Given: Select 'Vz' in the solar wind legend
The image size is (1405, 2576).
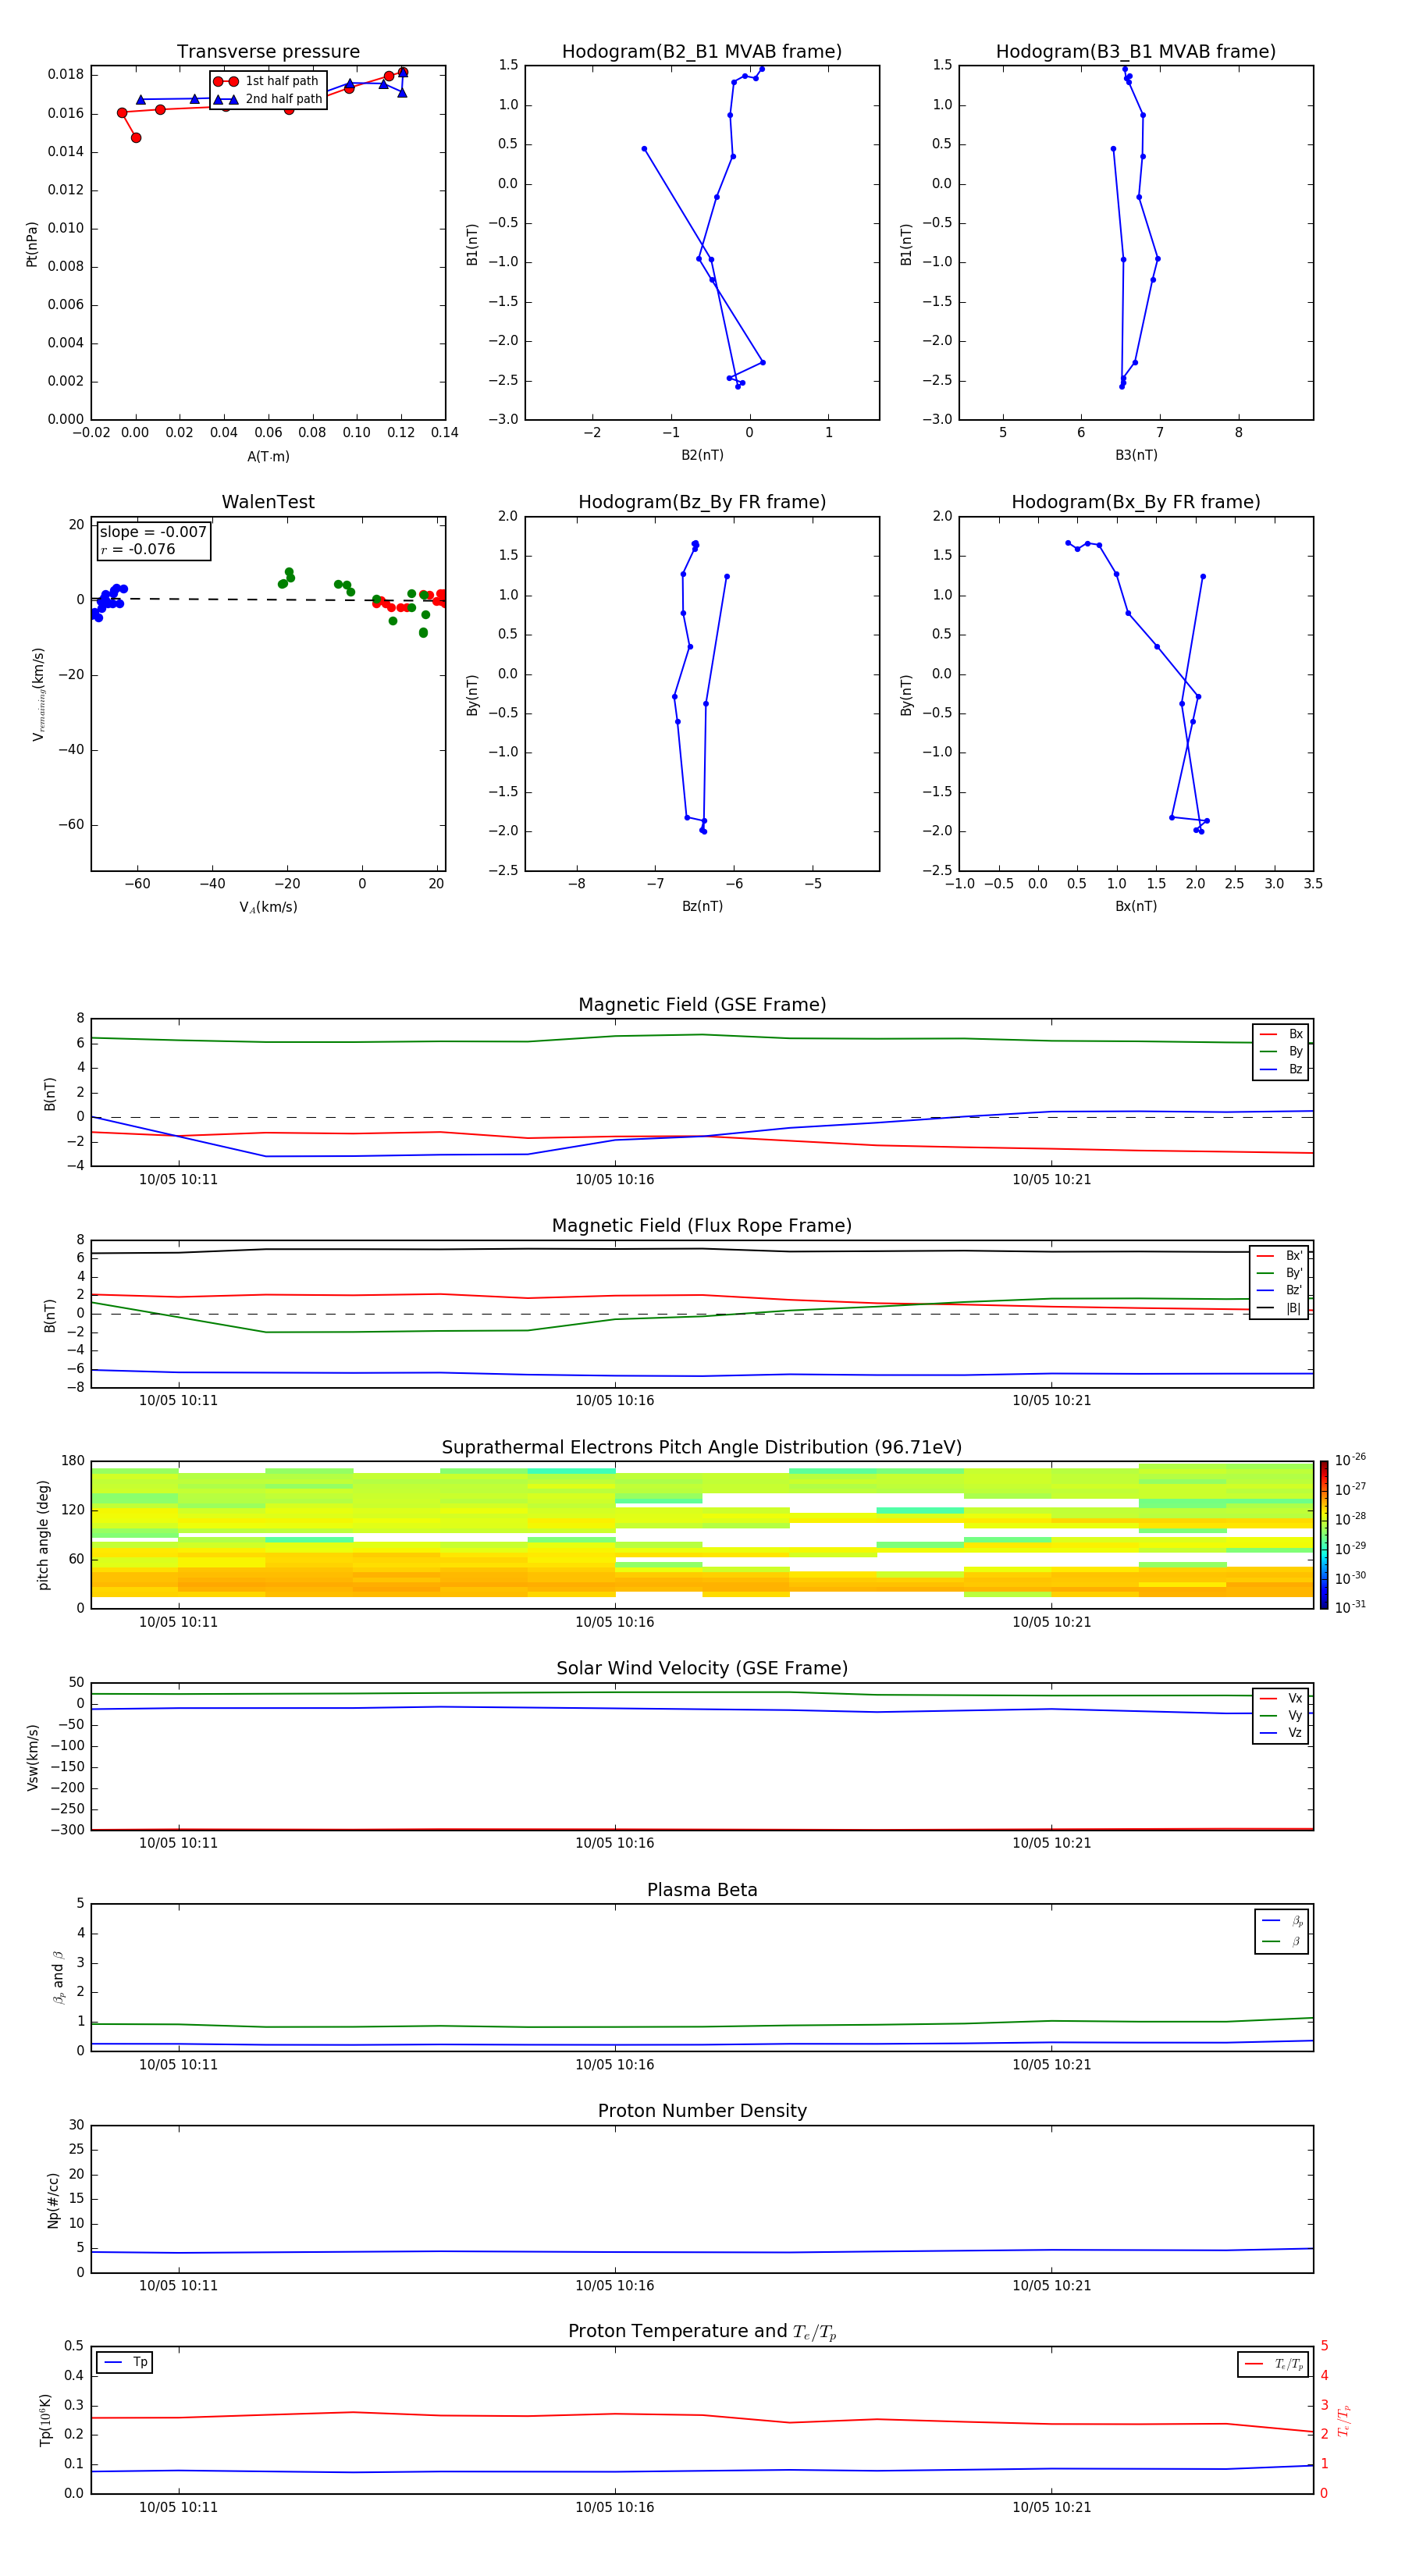Looking at the screenshot, I should (x=1281, y=1733).
